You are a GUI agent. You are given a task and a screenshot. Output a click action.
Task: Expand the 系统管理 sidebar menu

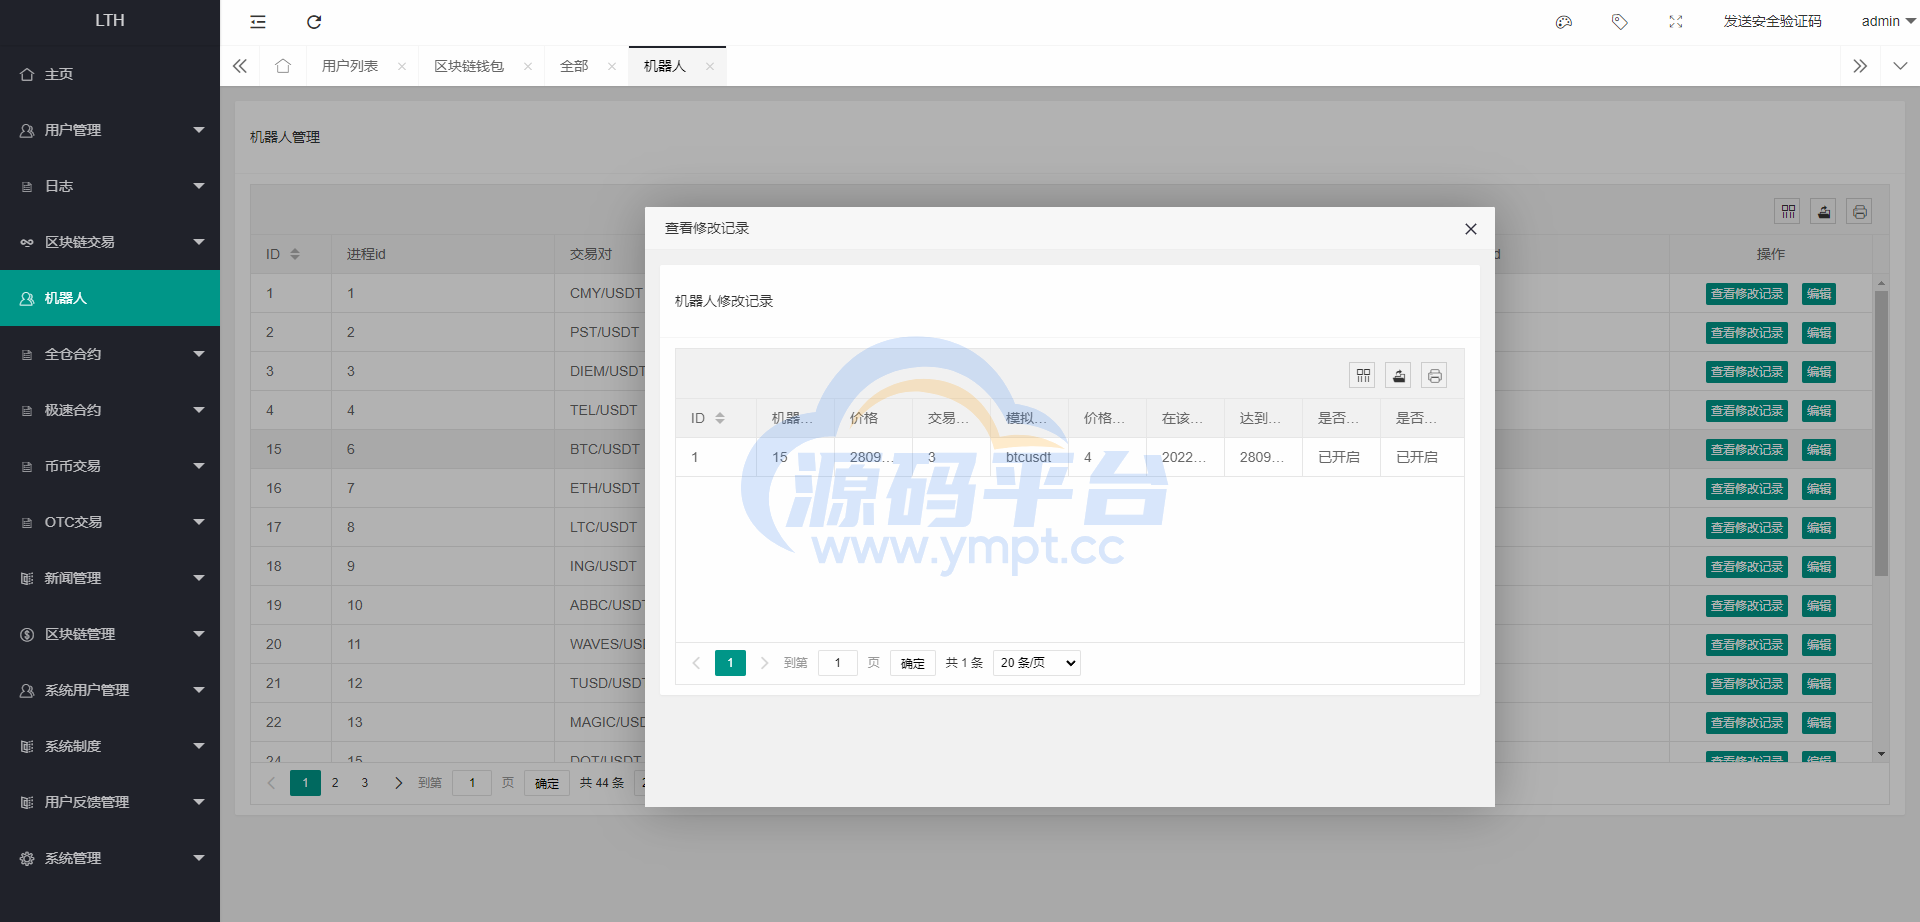pyautogui.click(x=110, y=858)
